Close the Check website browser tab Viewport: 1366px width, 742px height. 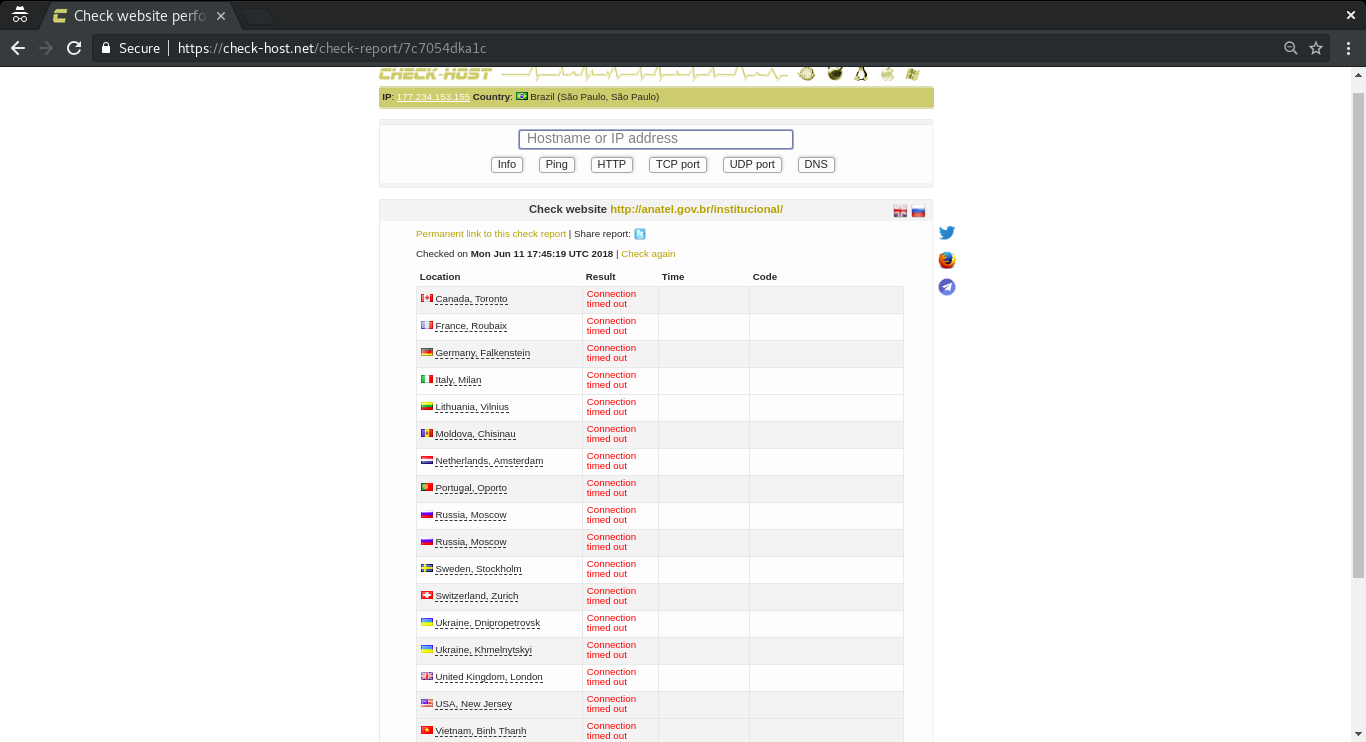(221, 16)
